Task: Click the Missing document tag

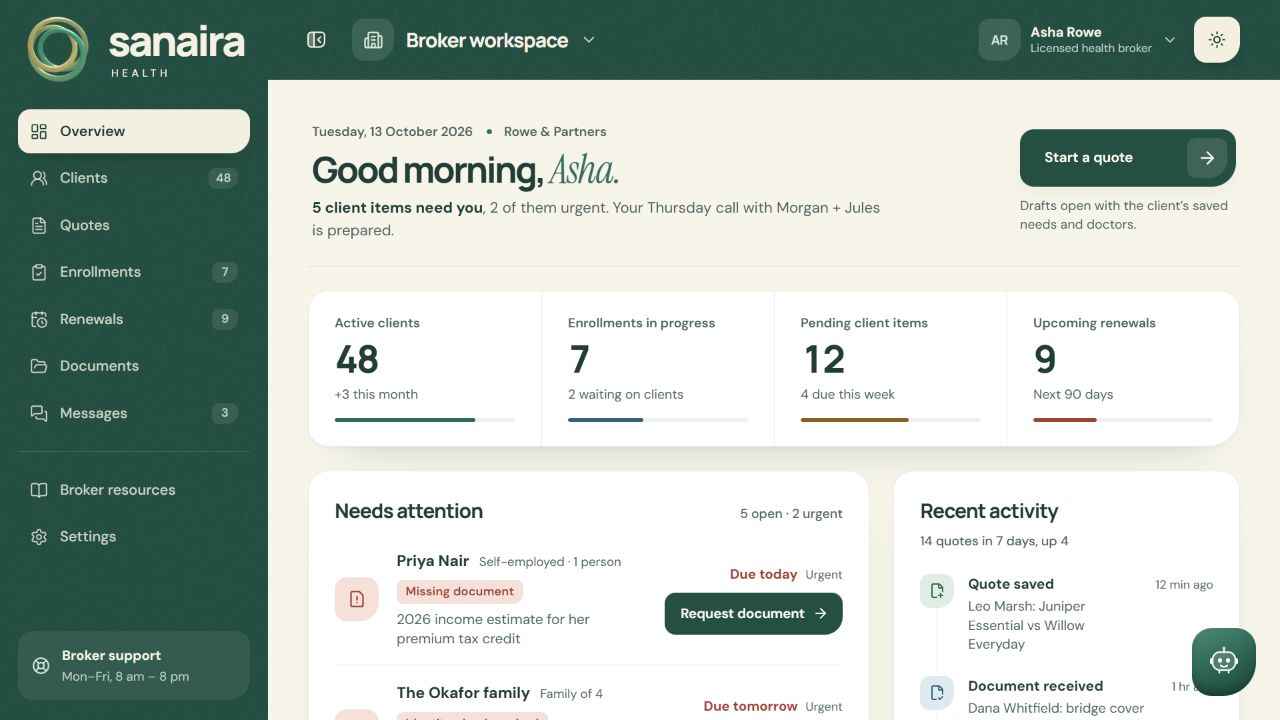Action: tap(460, 591)
